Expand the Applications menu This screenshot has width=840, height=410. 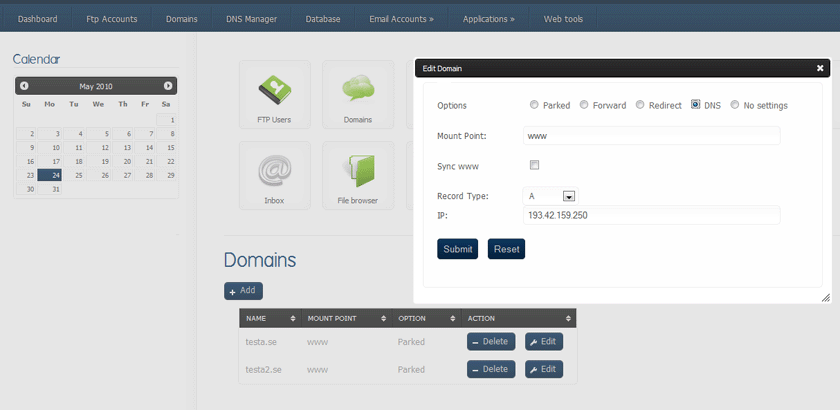489,19
